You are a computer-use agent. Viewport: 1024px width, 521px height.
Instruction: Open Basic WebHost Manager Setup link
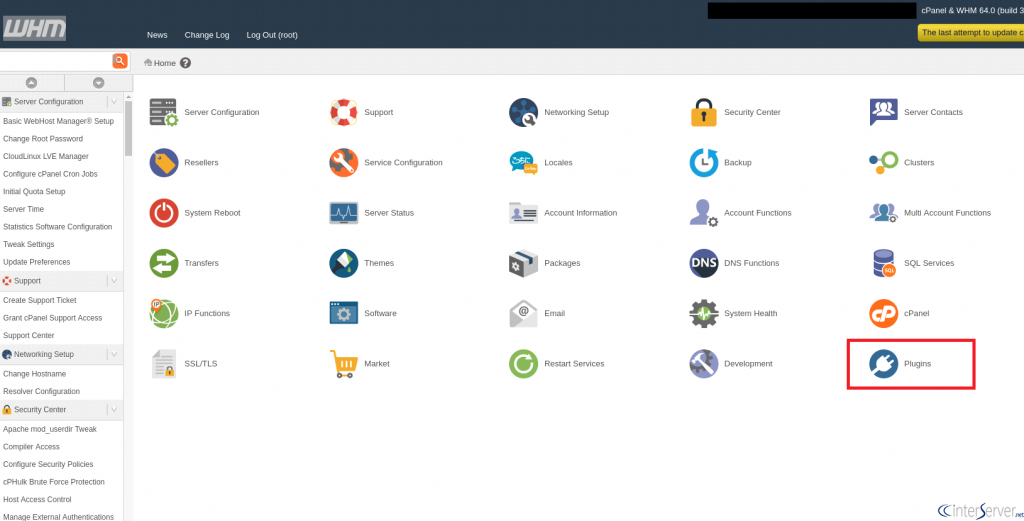click(x=58, y=121)
